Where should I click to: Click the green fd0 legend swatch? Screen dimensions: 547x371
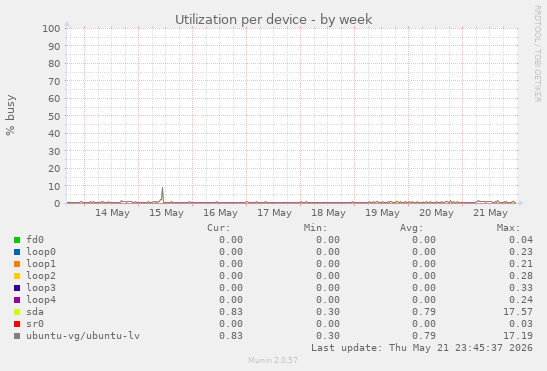pyautogui.click(x=17, y=240)
